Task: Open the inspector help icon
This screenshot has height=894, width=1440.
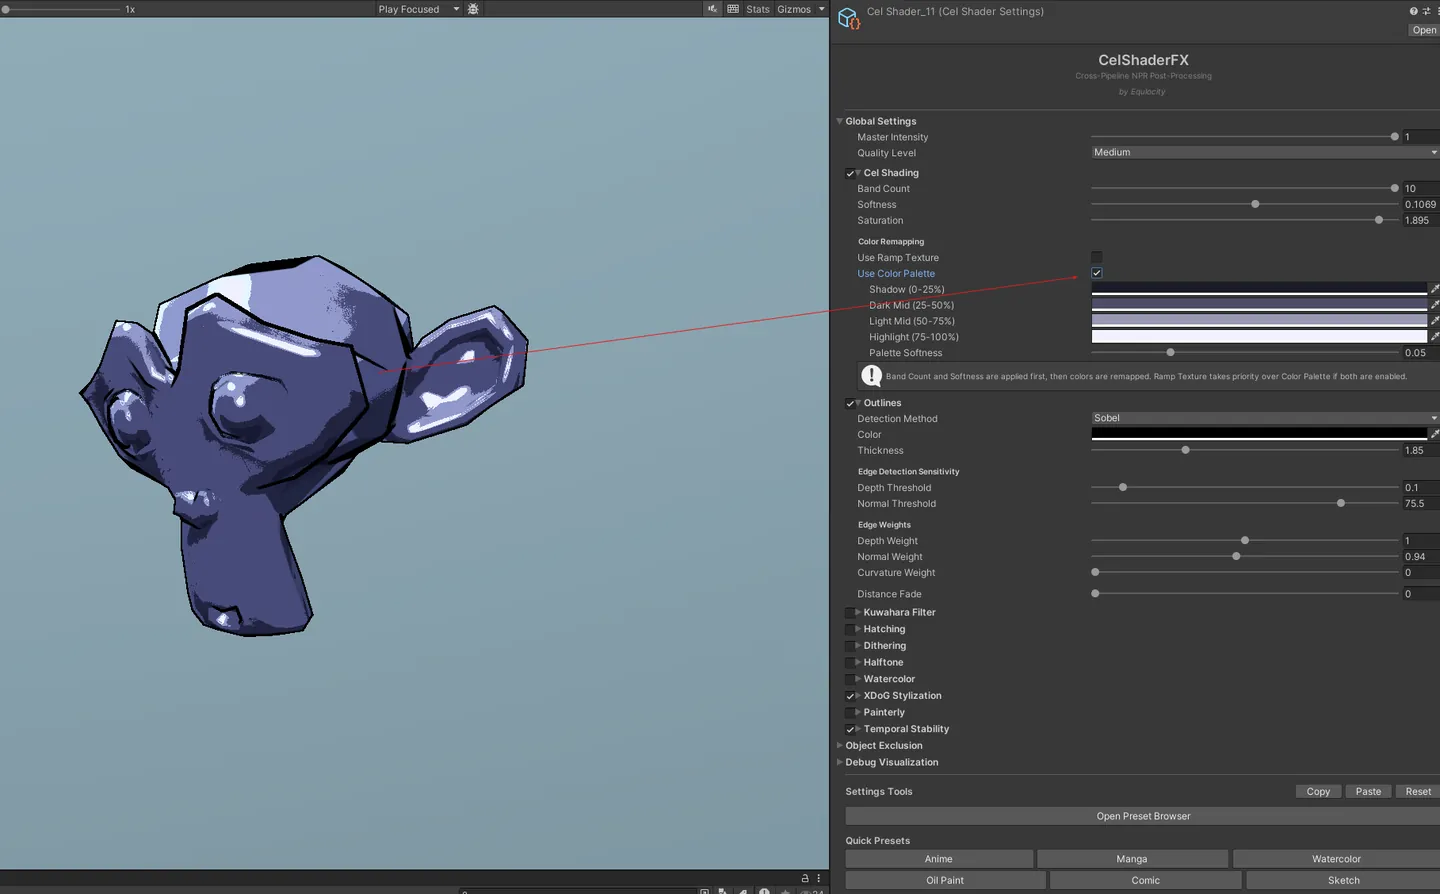Action: 1413,11
